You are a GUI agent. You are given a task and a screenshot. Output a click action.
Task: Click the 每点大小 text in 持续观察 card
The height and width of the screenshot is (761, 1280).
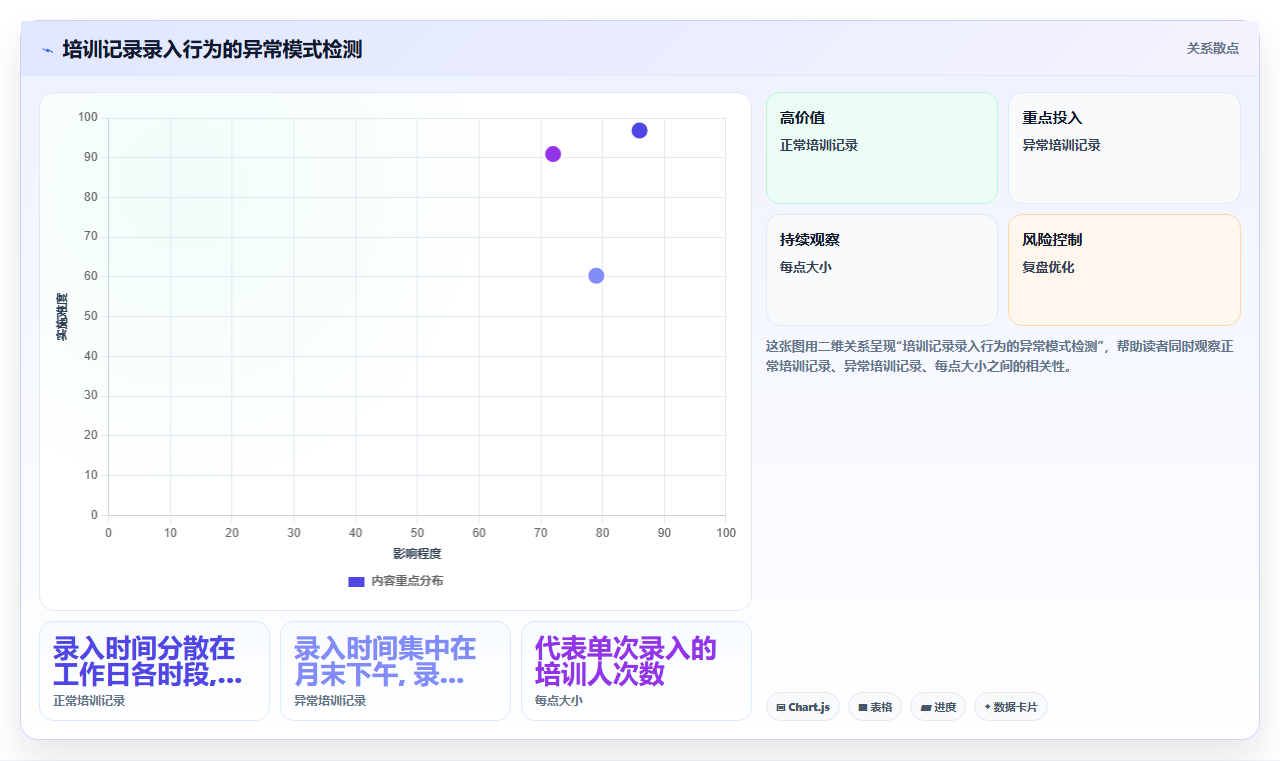(806, 267)
